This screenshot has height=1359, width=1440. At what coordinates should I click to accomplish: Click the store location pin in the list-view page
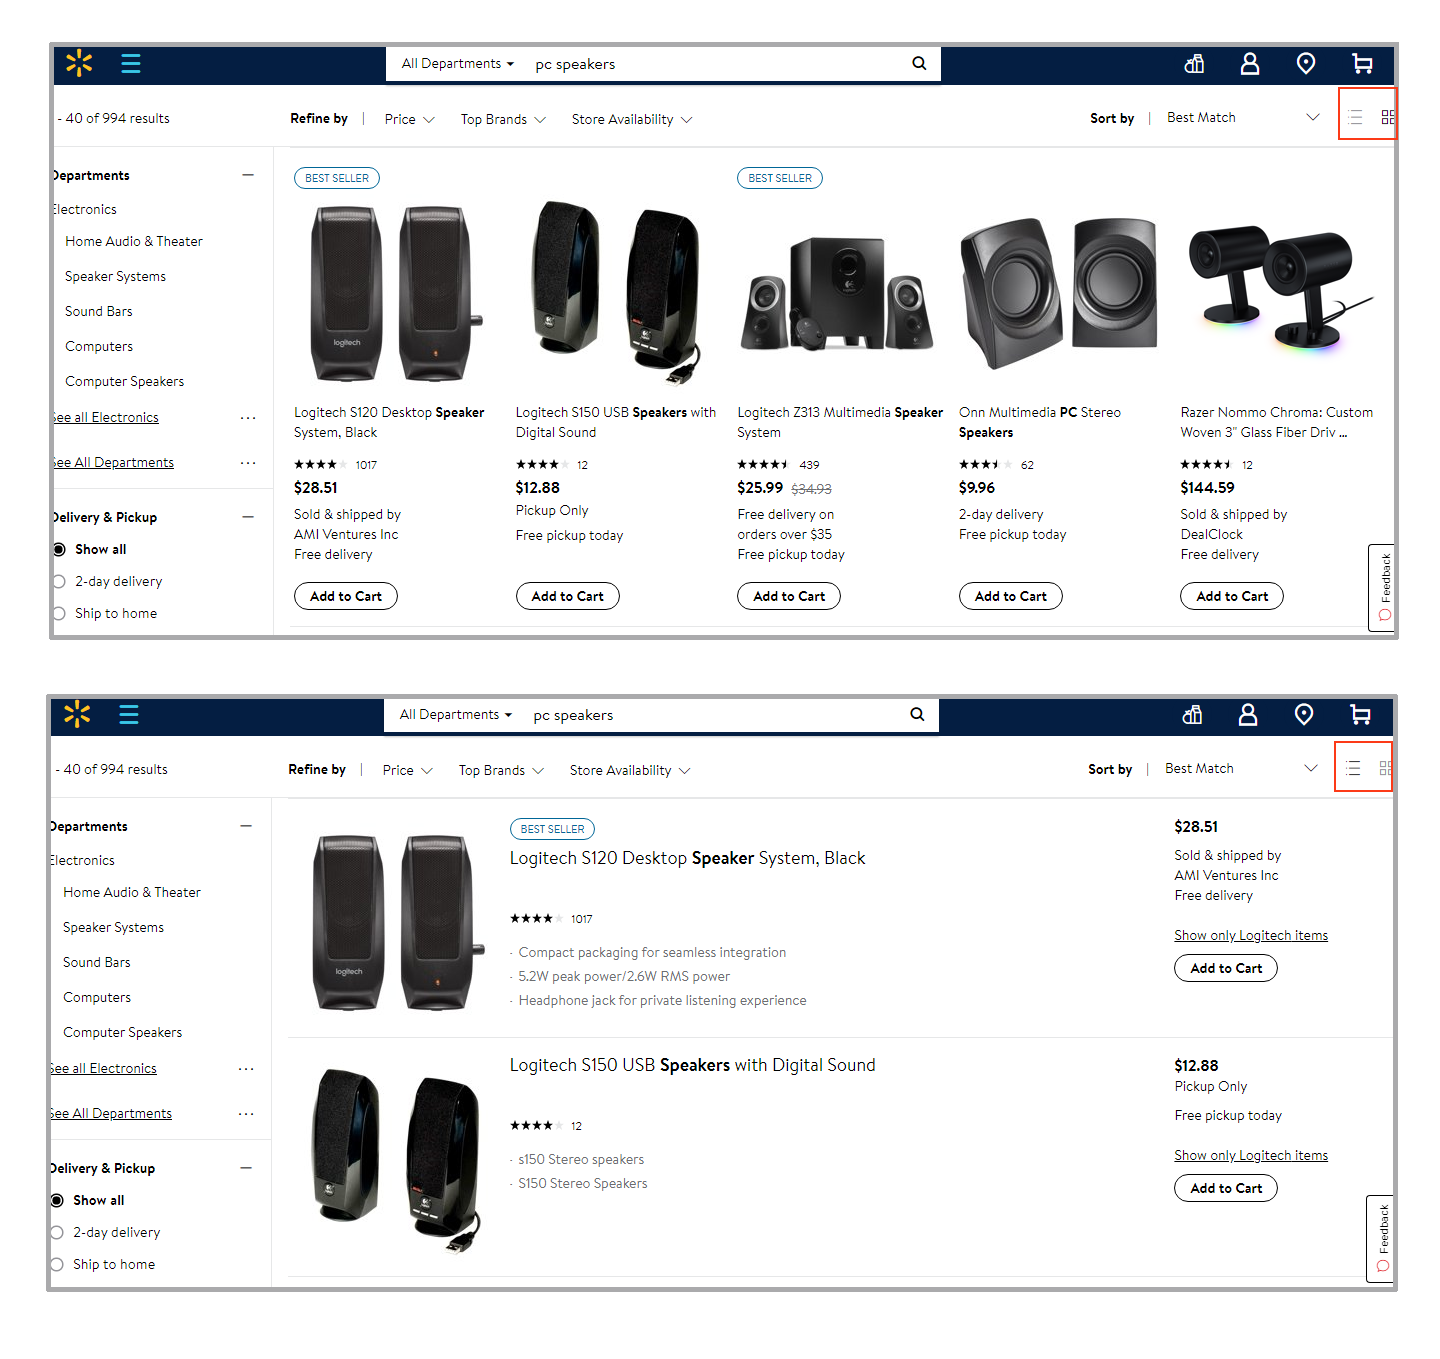coord(1304,715)
